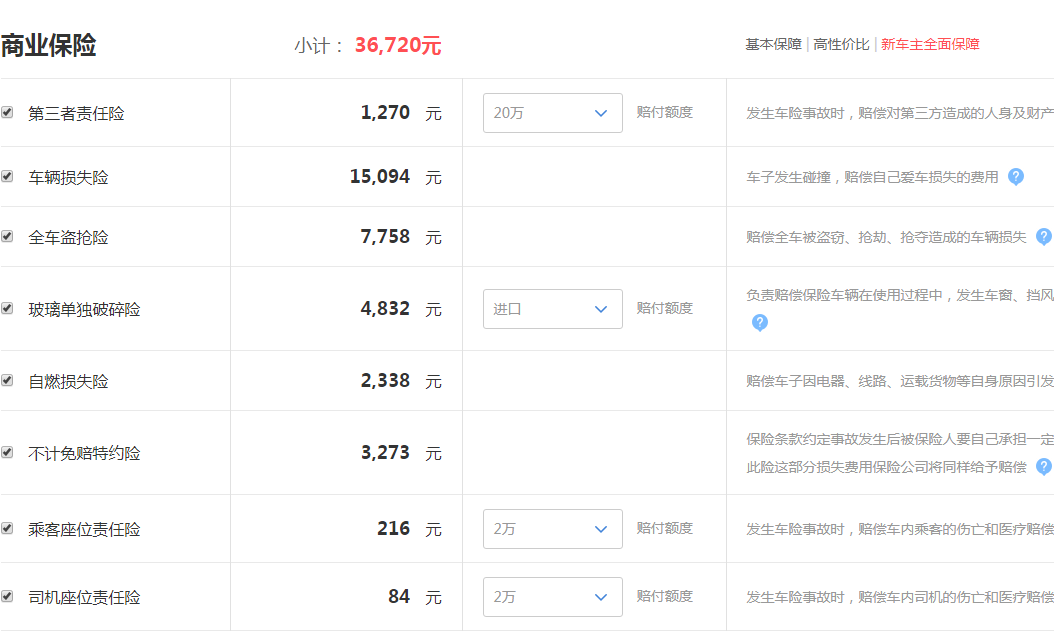Viewport: 1054px width, 631px height.
Task: Open the 20万 coverage dropdown for 第三者责任险
Action: click(553, 113)
